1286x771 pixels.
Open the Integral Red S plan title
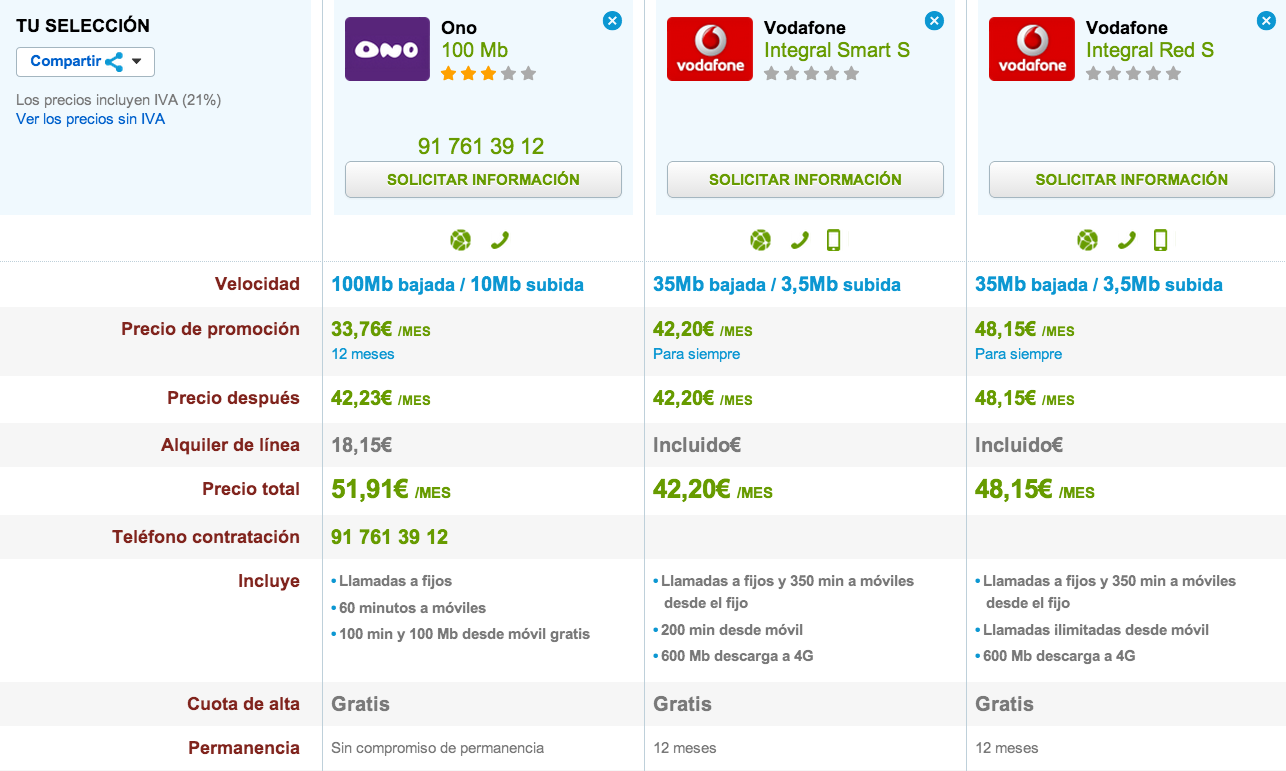tap(1150, 50)
